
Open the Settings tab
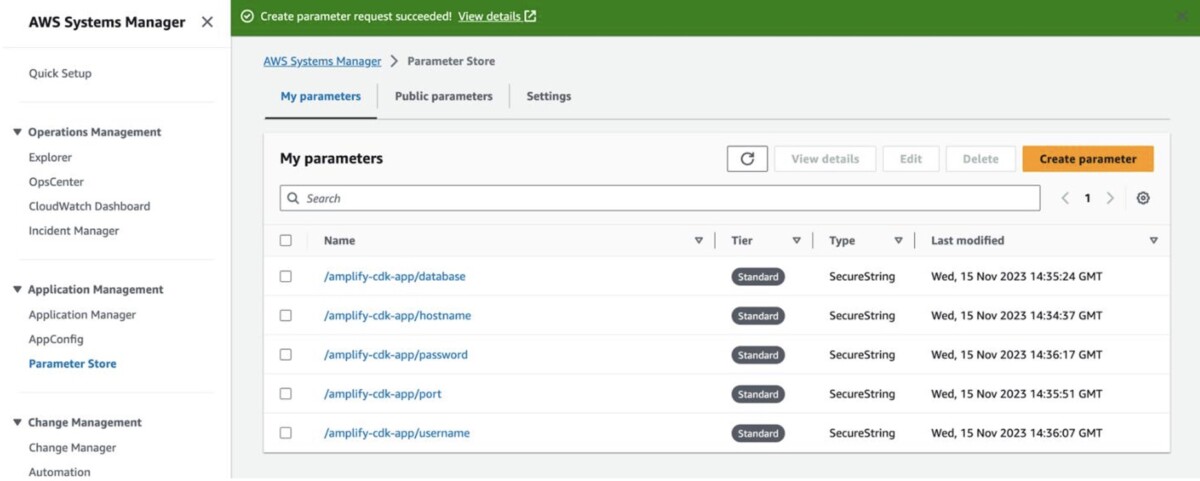click(x=549, y=96)
